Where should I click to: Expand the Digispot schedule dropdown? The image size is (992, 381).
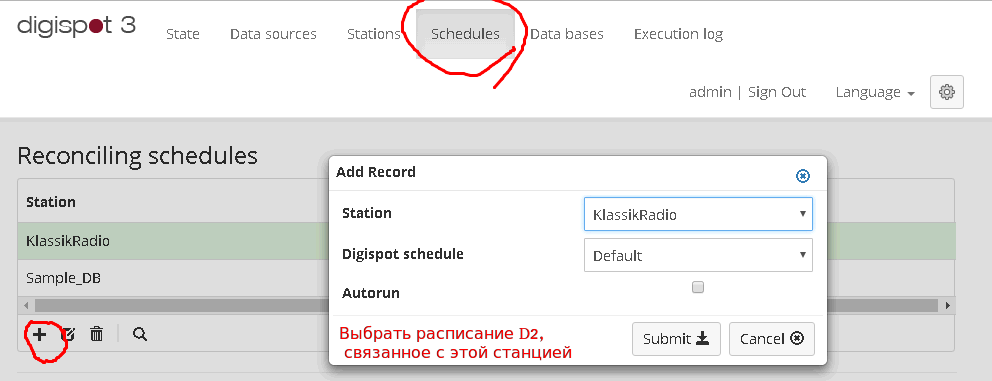coord(698,255)
